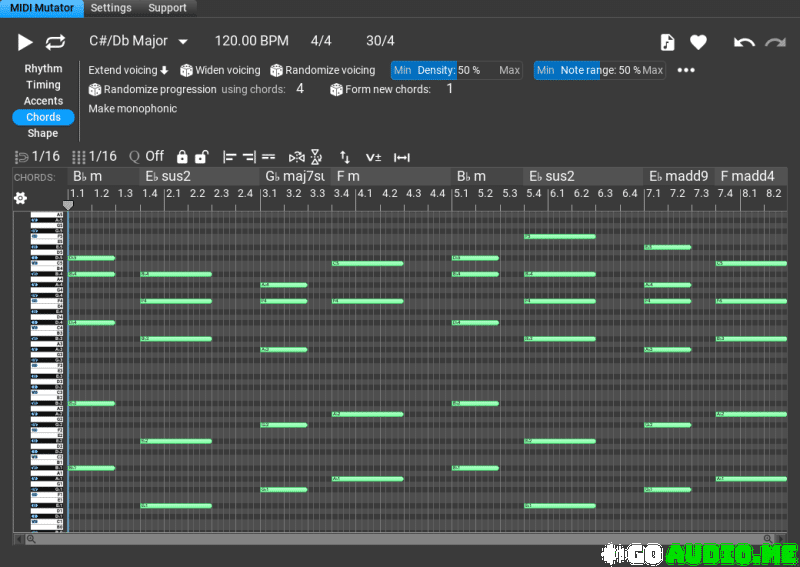The image size is (800, 567).
Task: Click Extend voicing down button
Action: coord(128,70)
